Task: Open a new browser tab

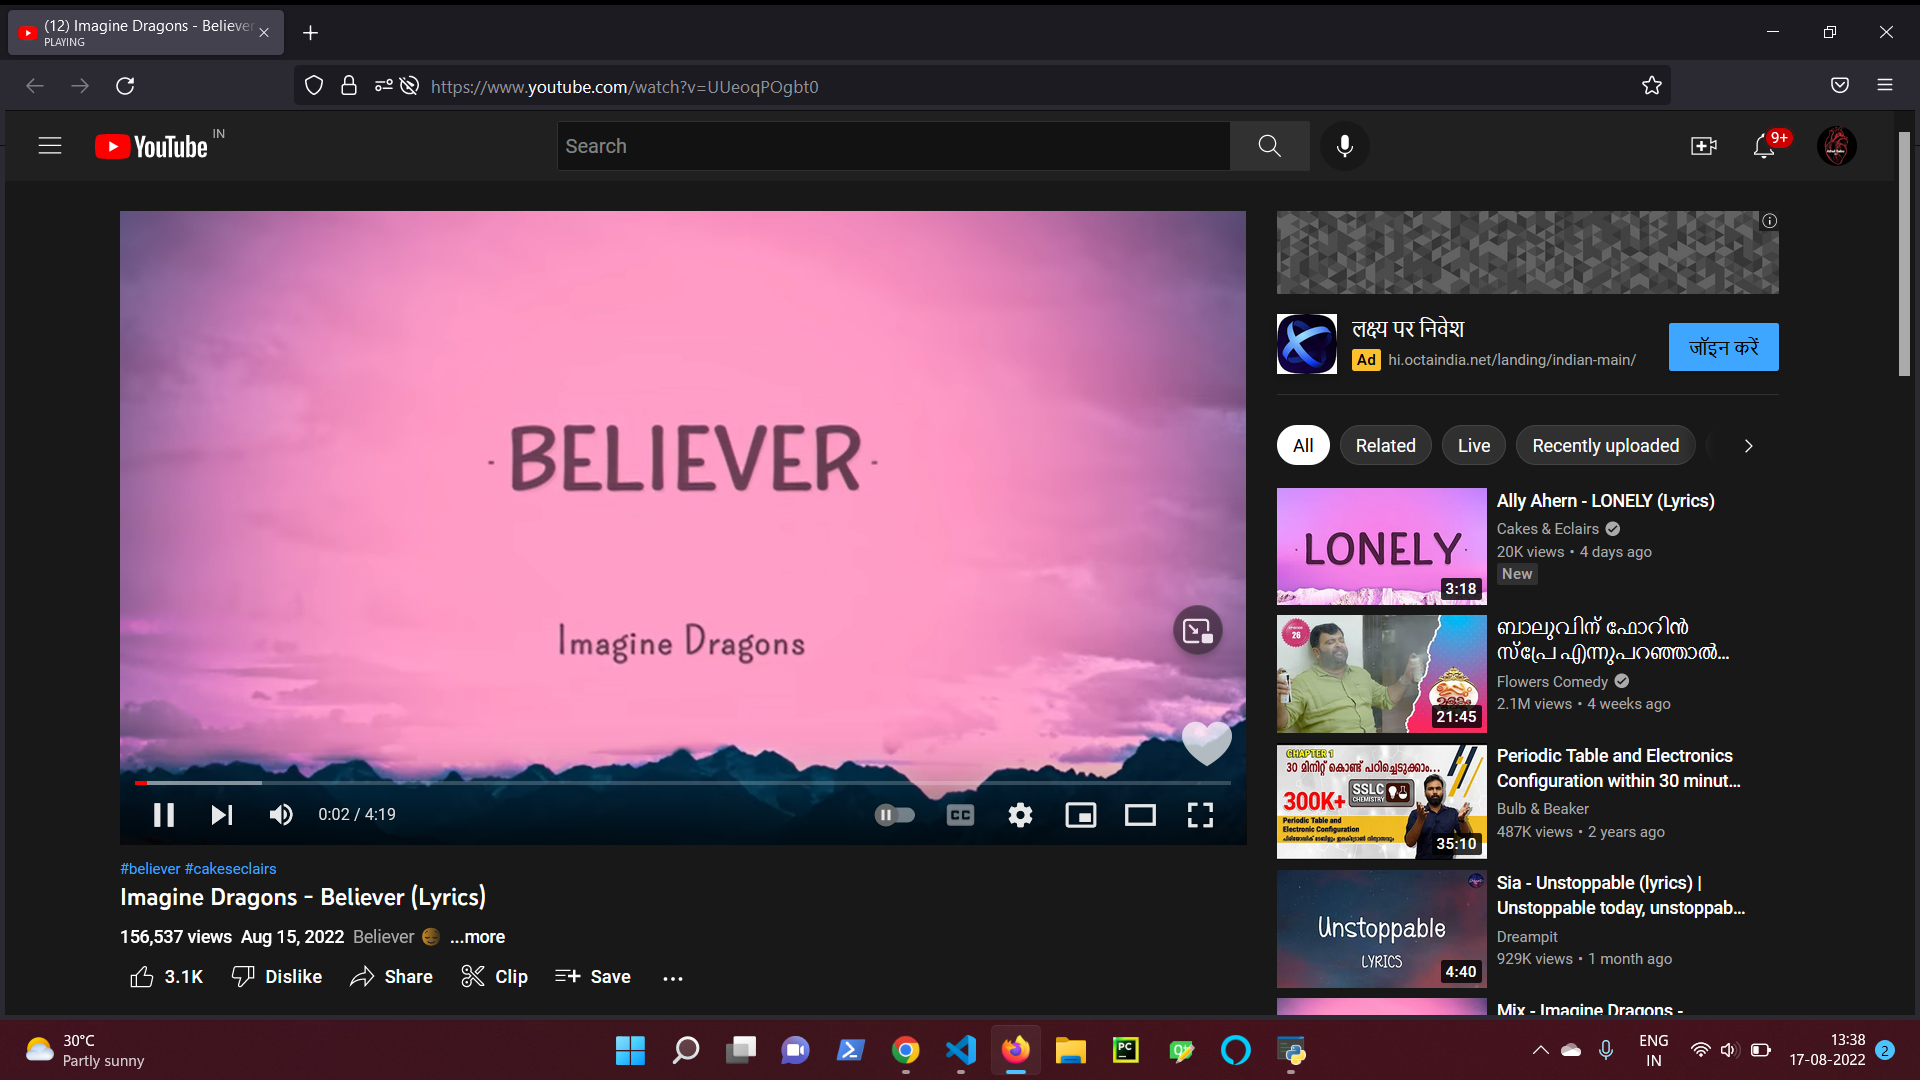Action: coord(311,33)
